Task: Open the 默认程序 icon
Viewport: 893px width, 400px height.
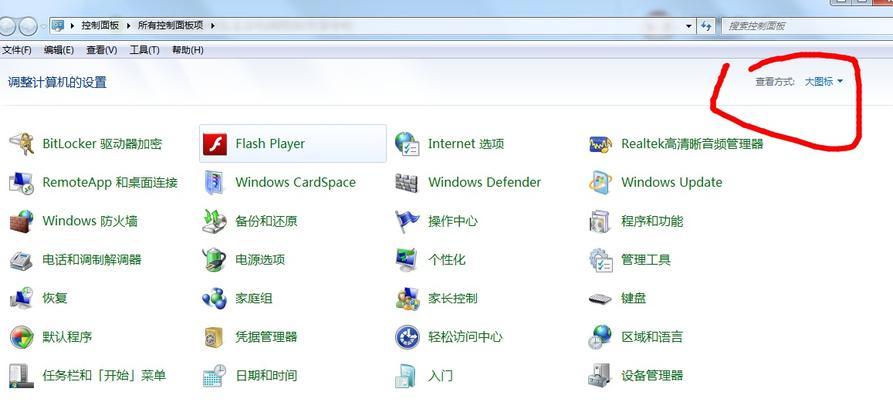Action: [22, 337]
